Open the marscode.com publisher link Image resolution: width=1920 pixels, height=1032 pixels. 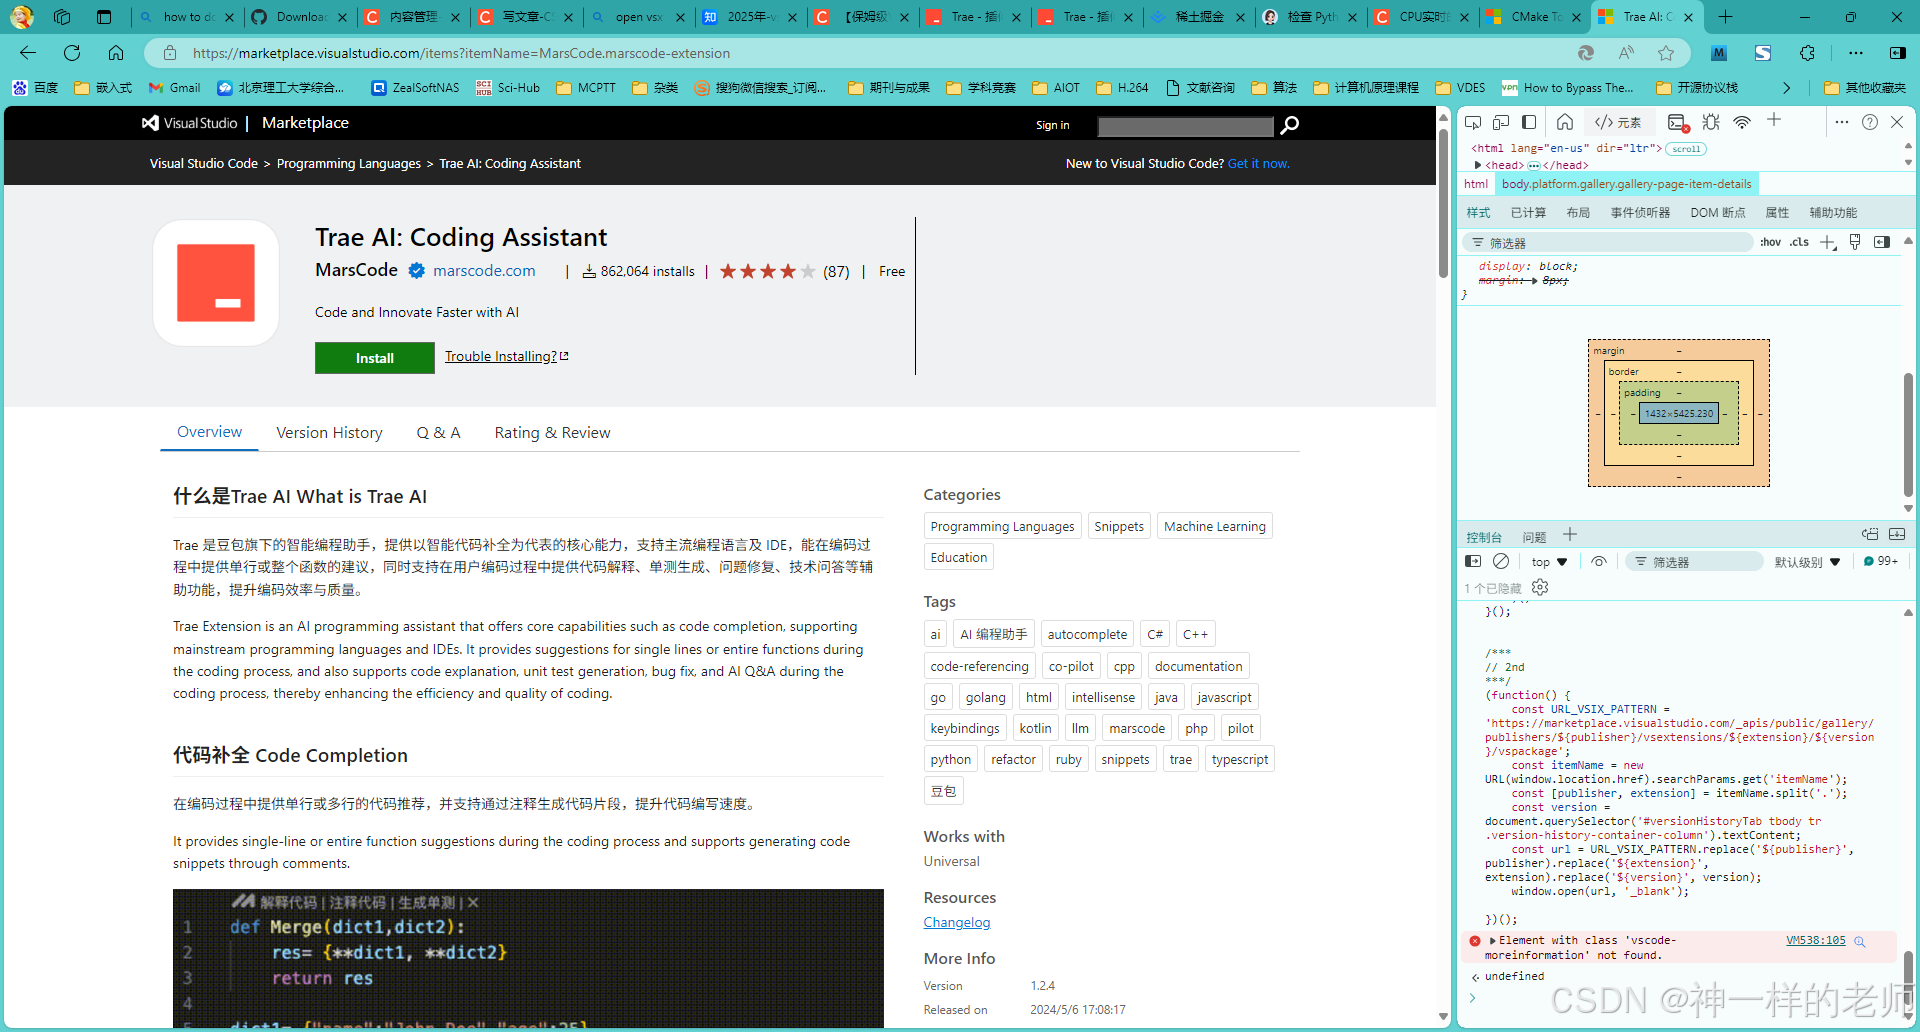pyautogui.click(x=484, y=270)
